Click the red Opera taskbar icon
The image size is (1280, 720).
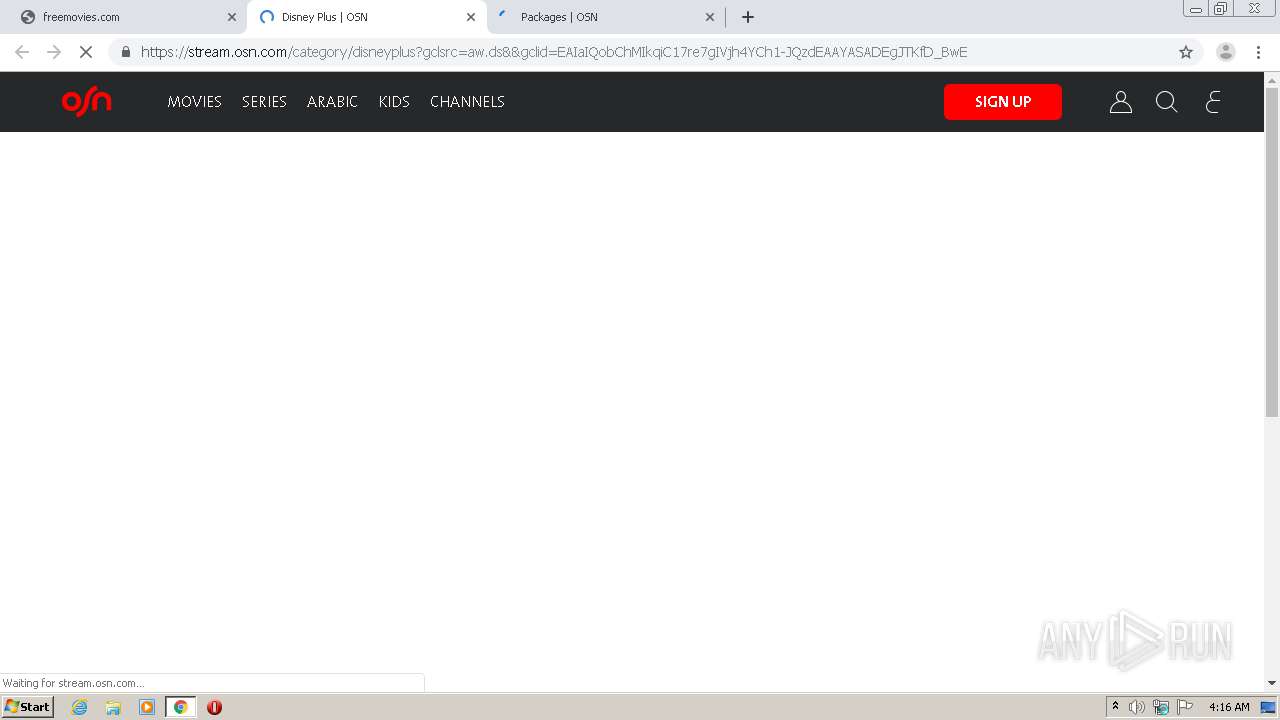click(x=214, y=707)
